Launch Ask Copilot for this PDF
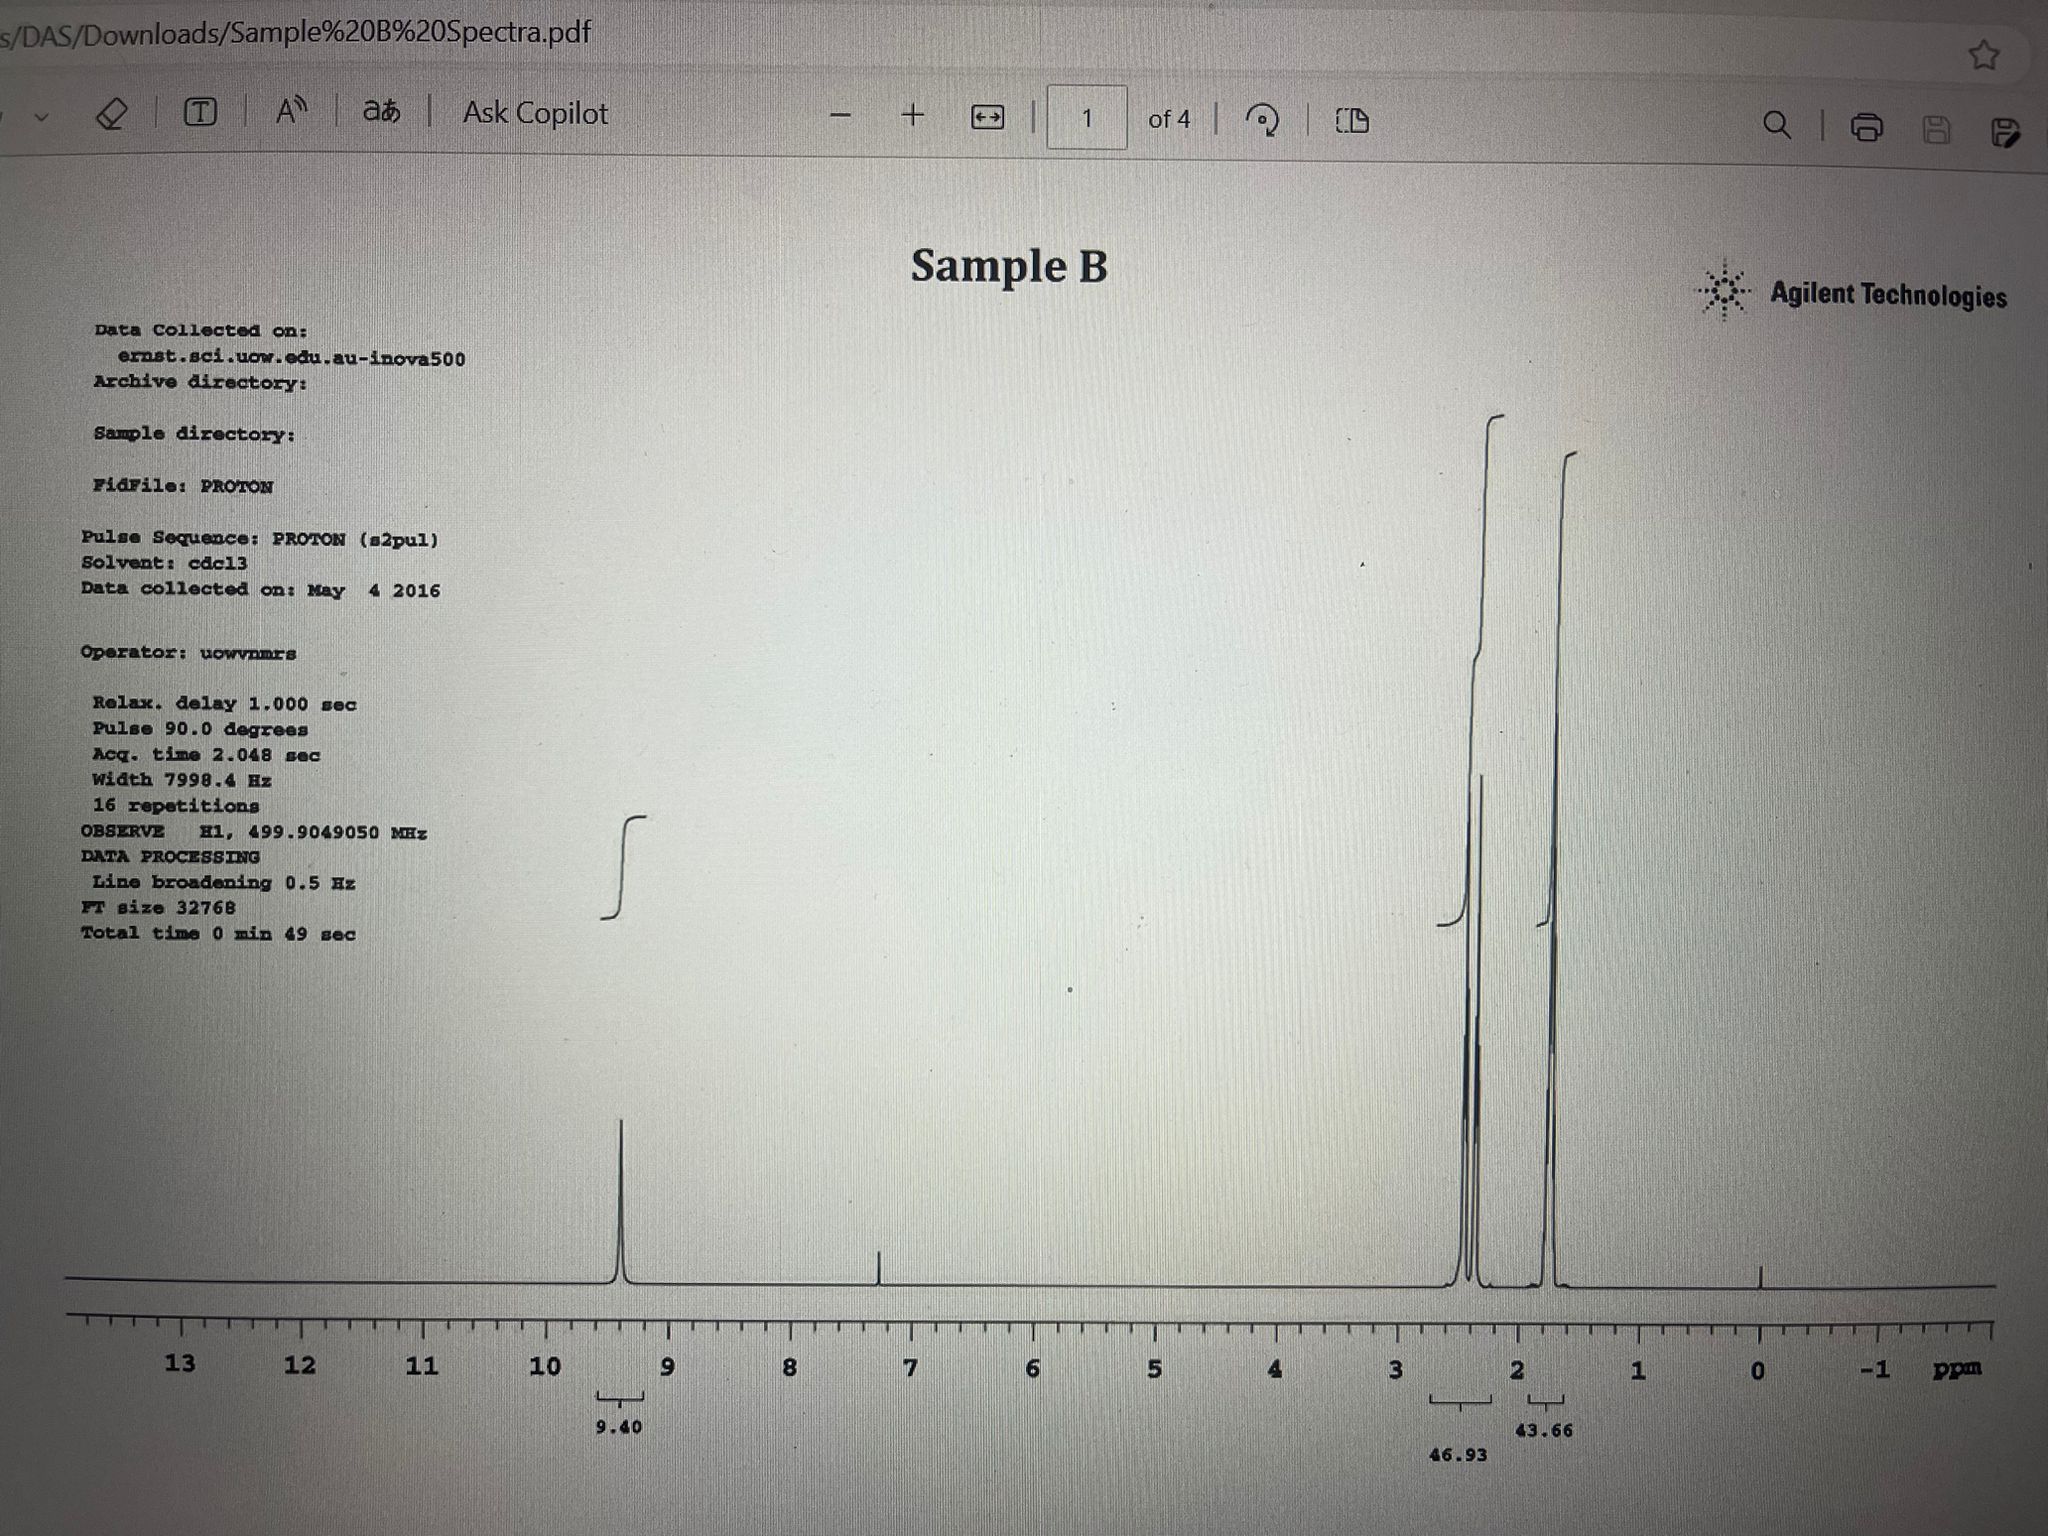Viewport: 2048px width, 1536px height. (x=533, y=113)
